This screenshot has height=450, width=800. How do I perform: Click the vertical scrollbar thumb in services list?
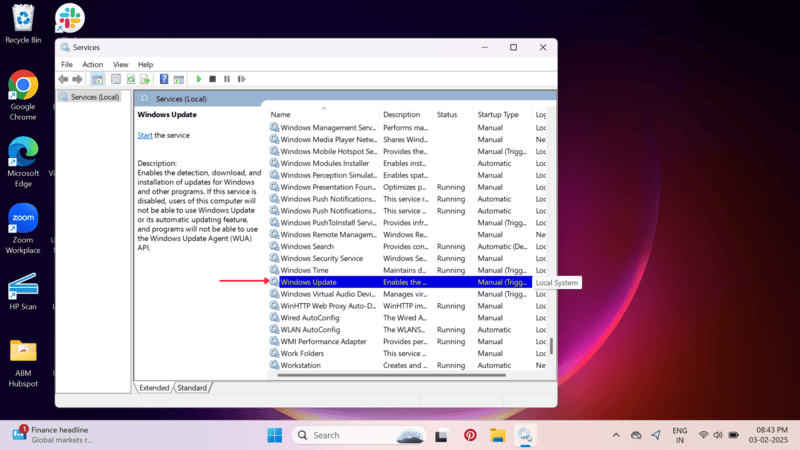pyautogui.click(x=551, y=346)
